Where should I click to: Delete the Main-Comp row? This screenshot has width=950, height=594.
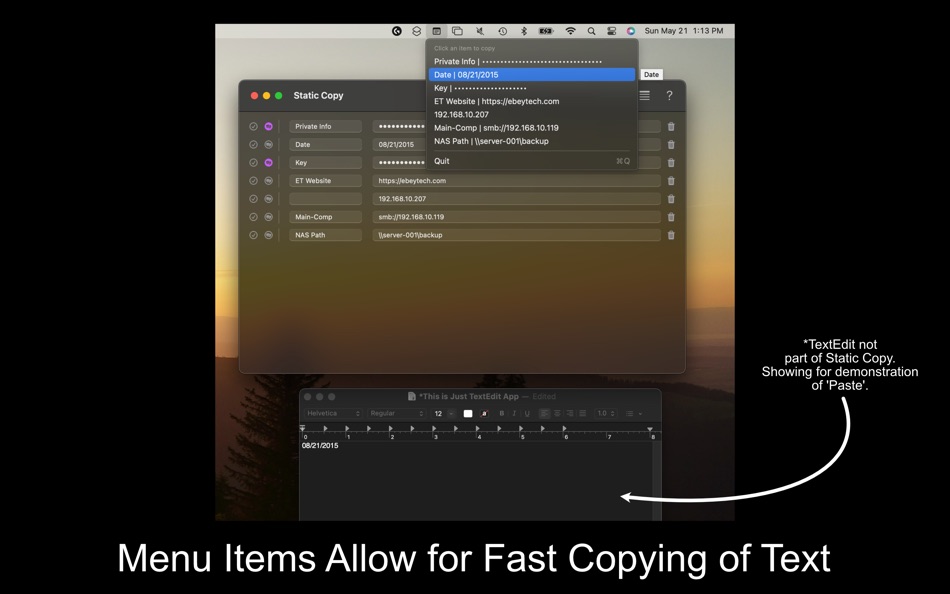671,217
